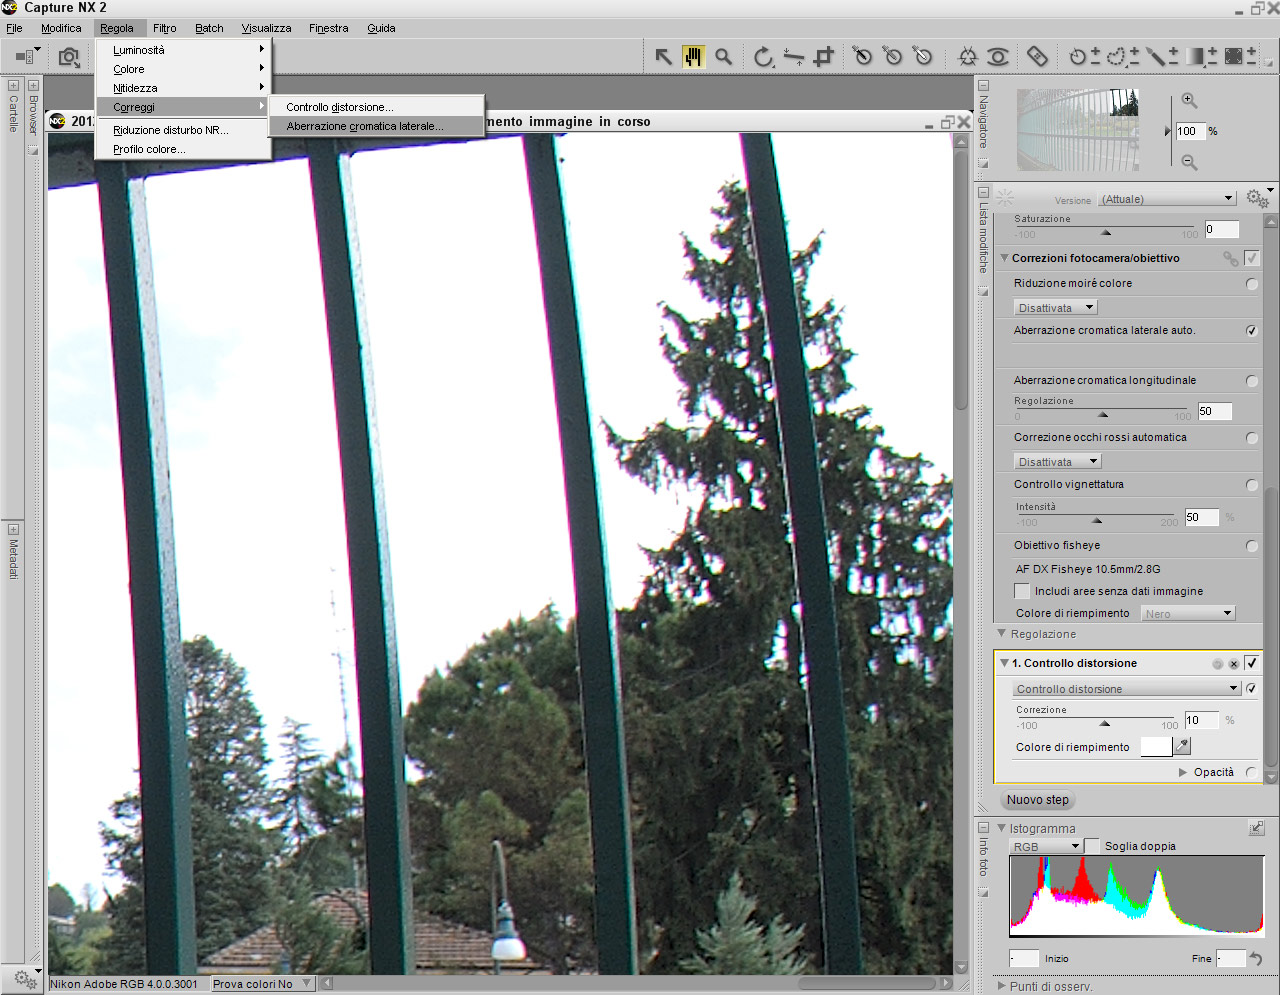Click the histogram reset arrow icon
Viewport: 1280px width, 995px height.
click(x=1256, y=959)
